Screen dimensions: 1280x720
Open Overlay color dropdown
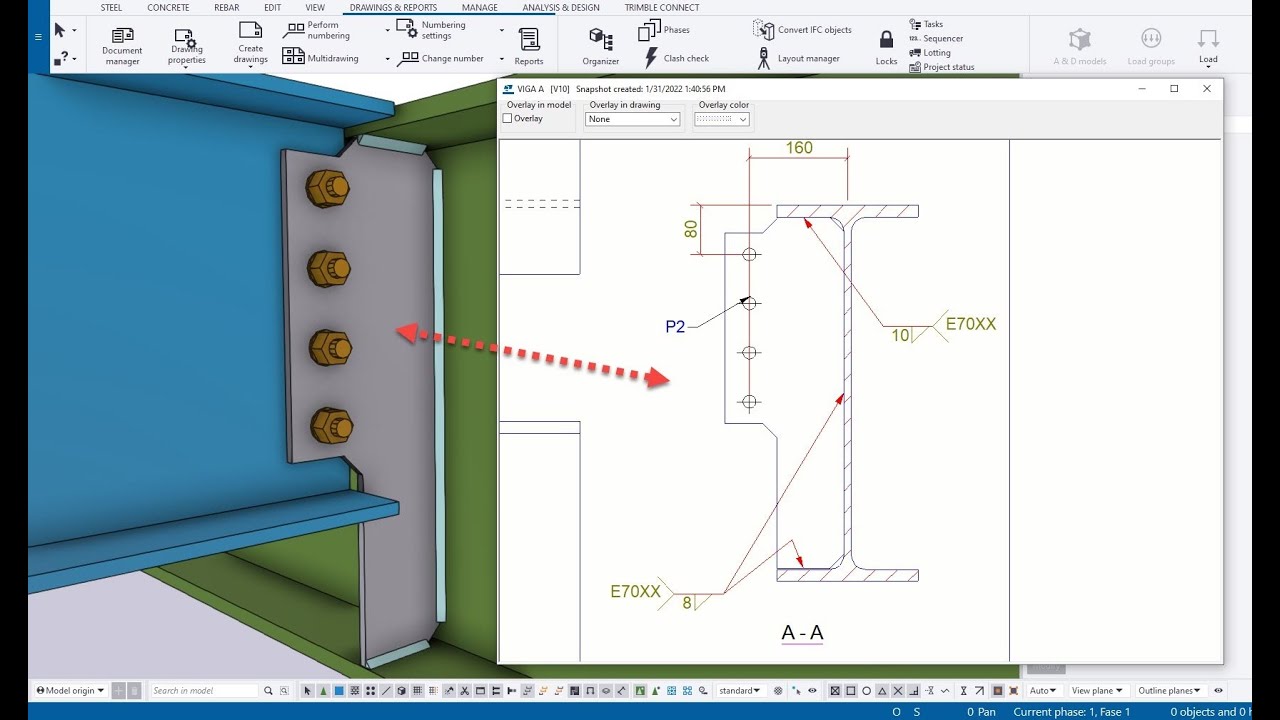click(x=722, y=119)
